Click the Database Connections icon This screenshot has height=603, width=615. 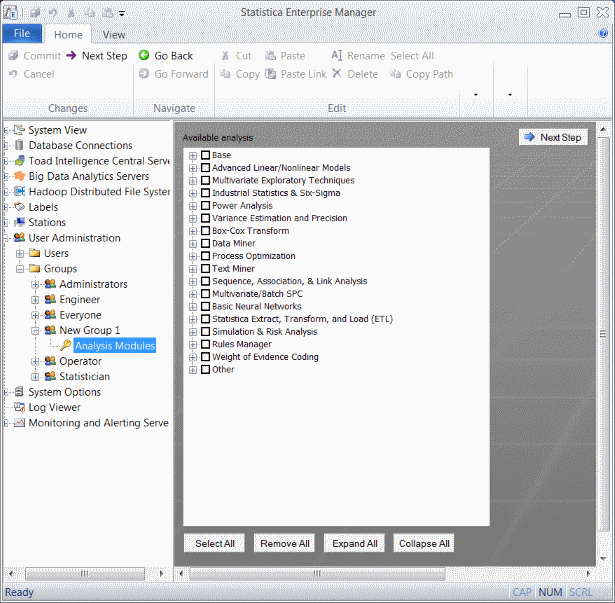(x=19, y=145)
